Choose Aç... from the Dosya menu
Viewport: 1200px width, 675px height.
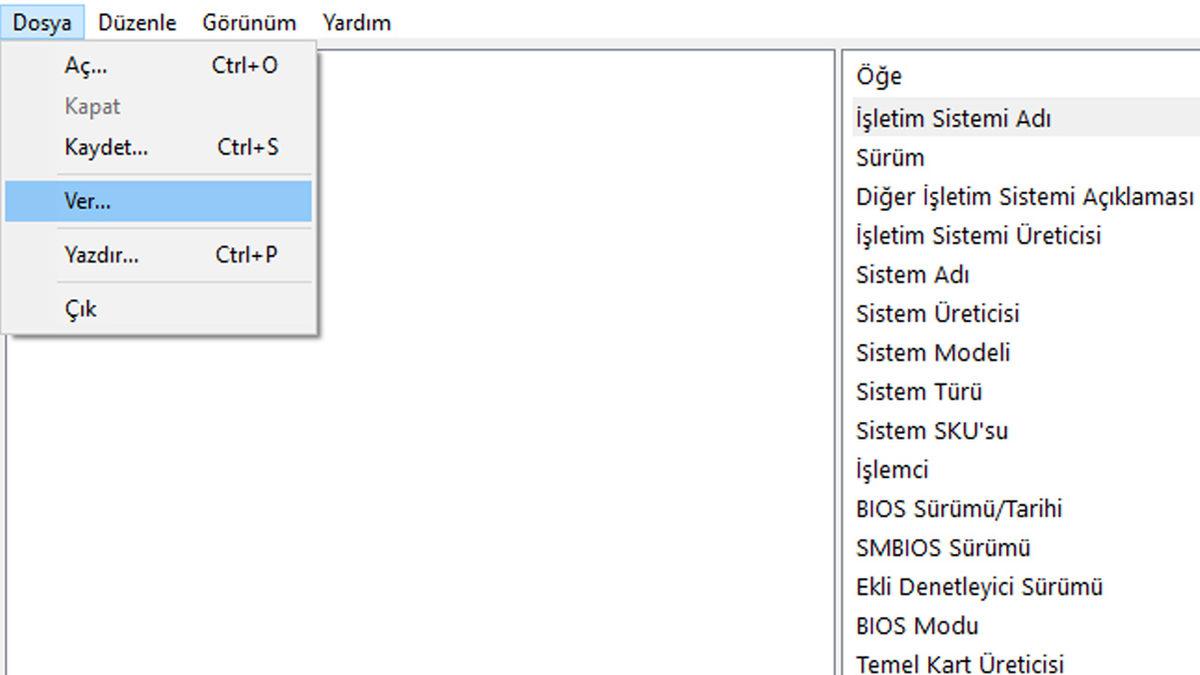pyautogui.click(x=86, y=66)
